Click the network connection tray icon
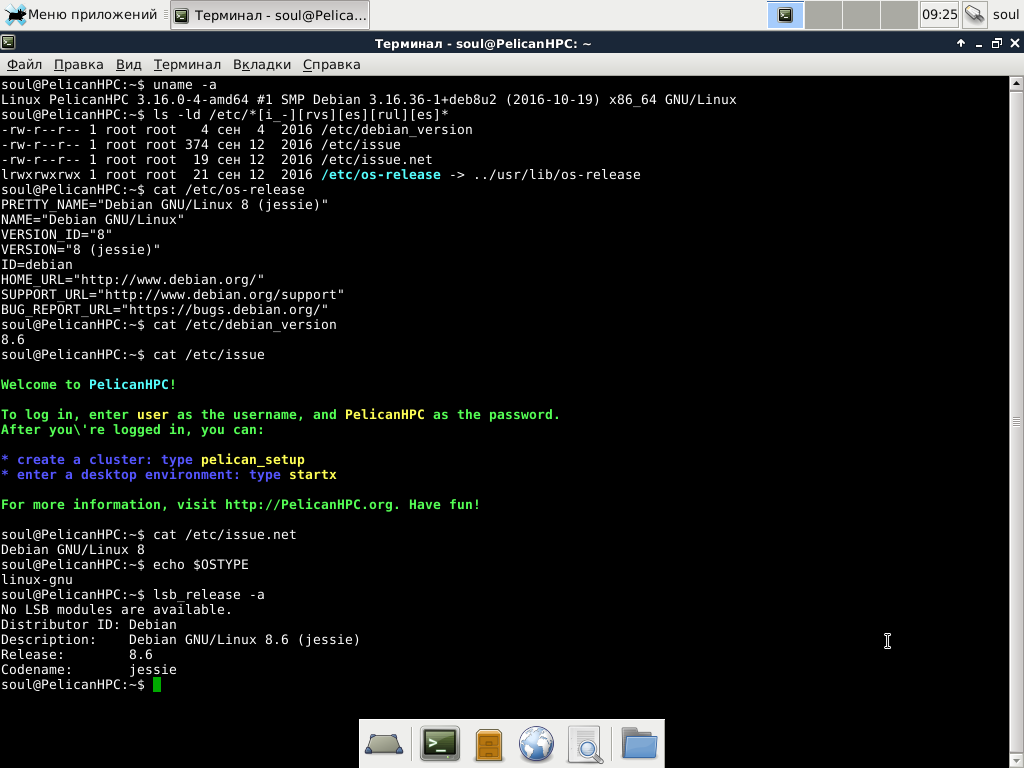 (x=974, y=15)
